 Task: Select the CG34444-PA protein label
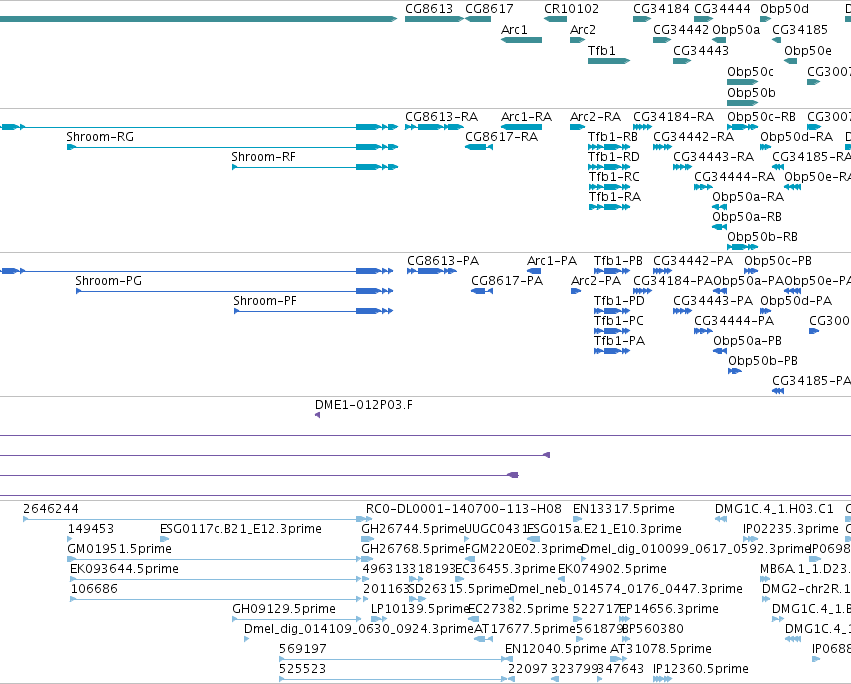[734, 321]
